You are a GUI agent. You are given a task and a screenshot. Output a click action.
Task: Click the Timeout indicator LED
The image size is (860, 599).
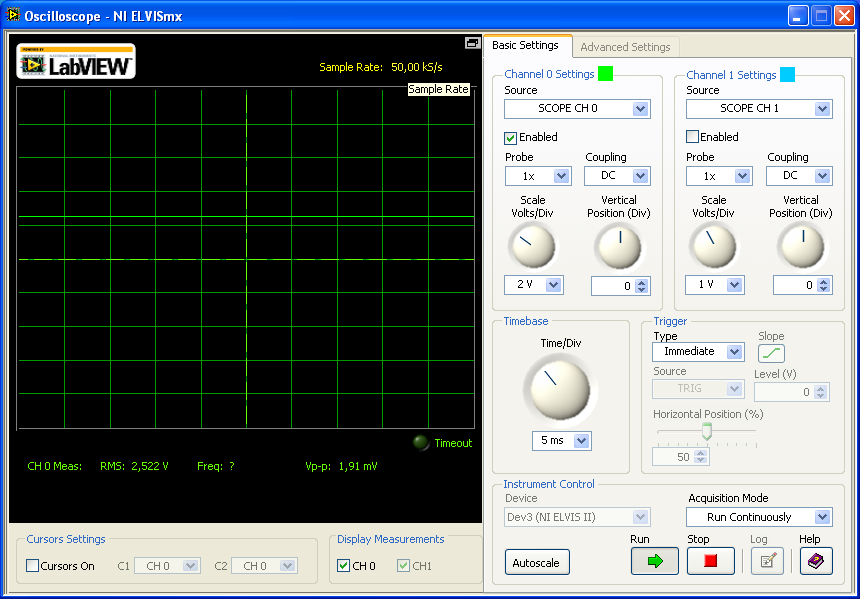pos(421,443)
